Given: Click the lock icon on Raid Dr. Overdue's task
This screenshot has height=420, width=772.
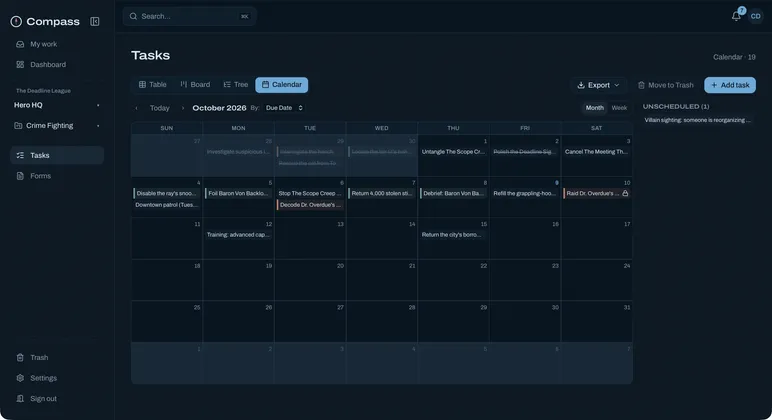Looking at the screenshot, I should 625,194.
